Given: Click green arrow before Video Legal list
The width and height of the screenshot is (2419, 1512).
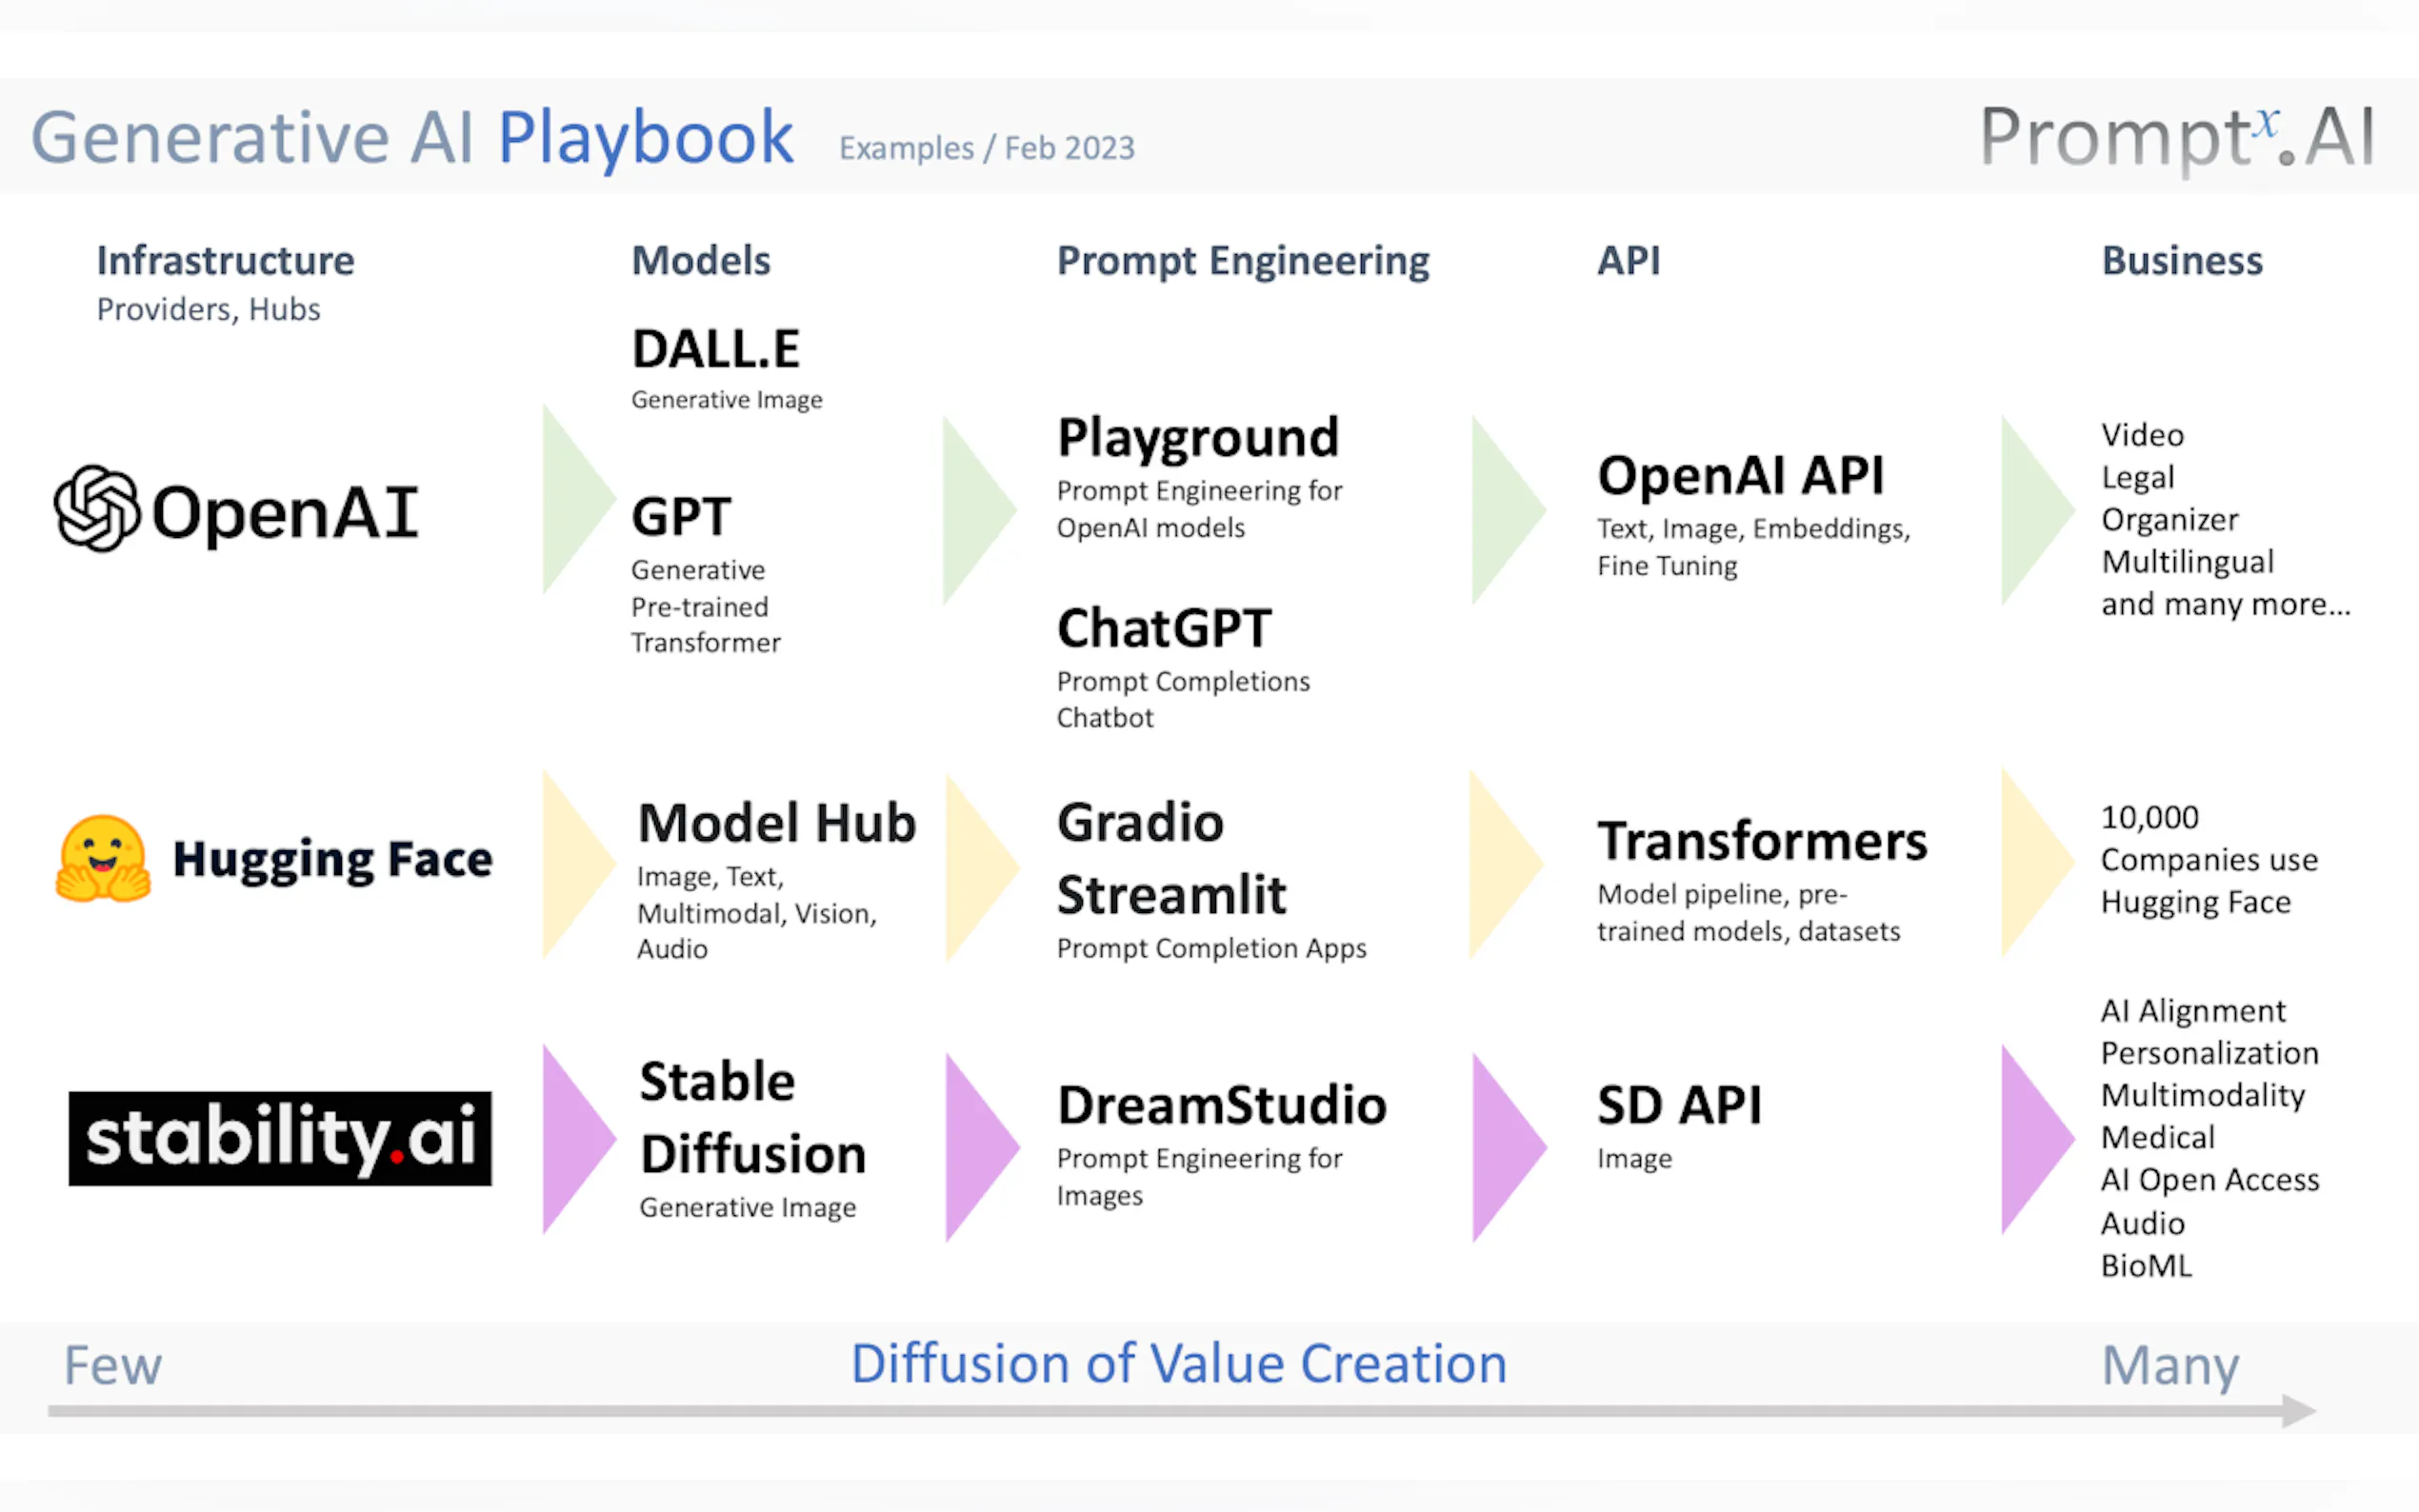Looking at the screenshot, I should click(2030, 509).
